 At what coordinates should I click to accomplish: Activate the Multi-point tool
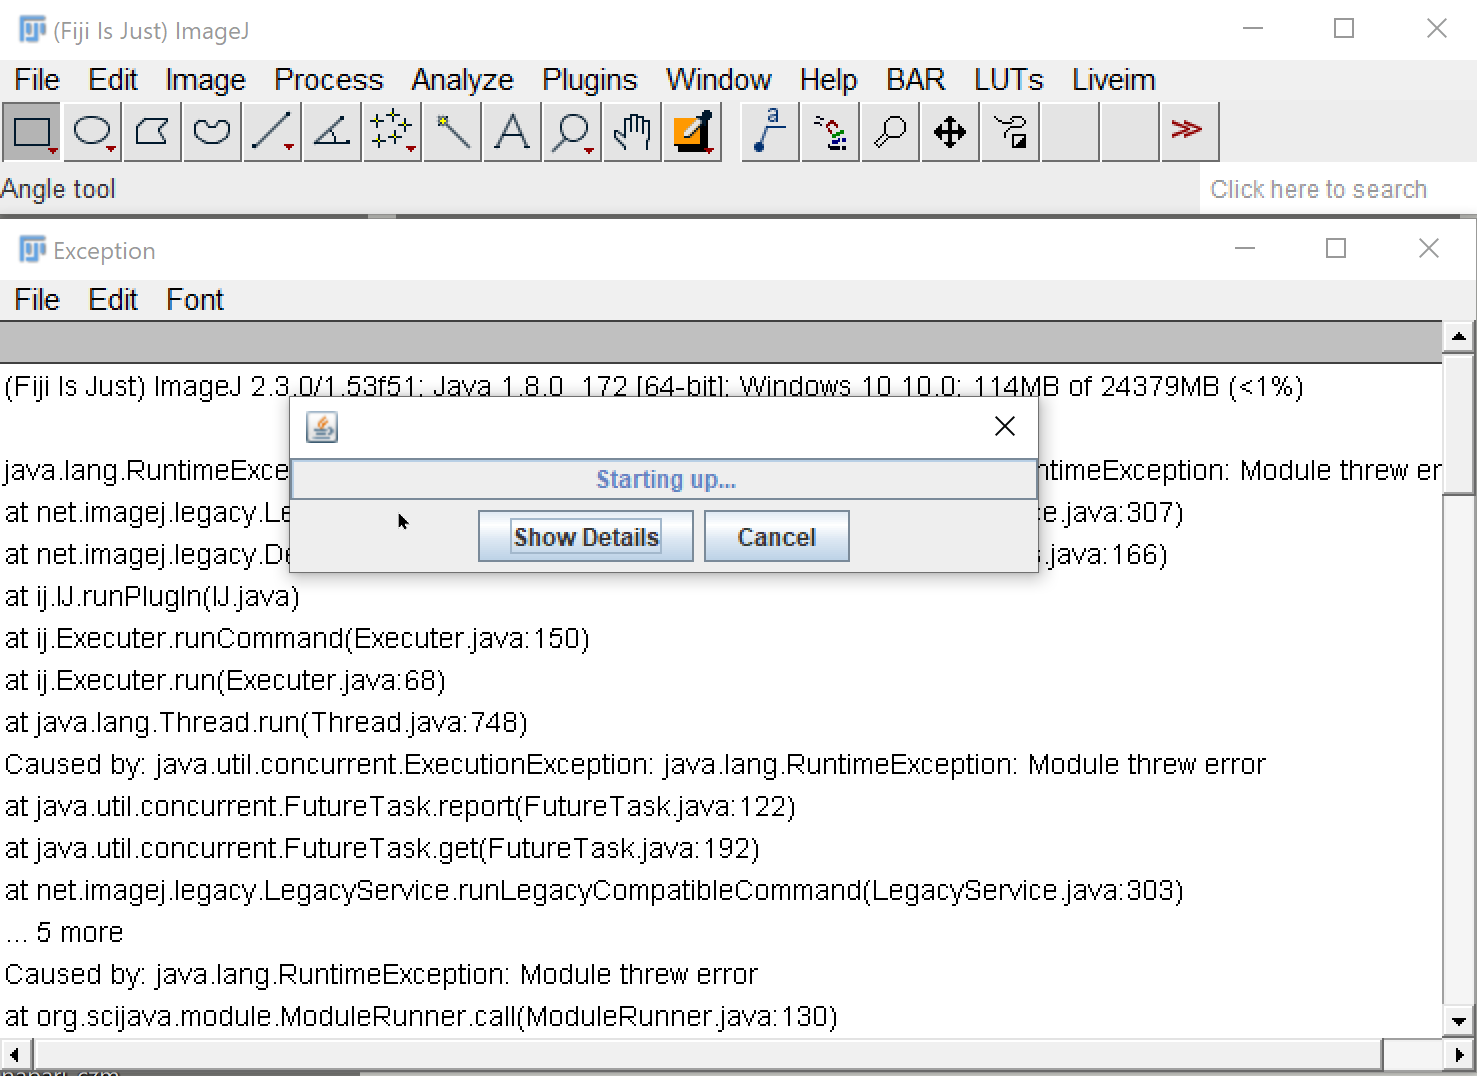point(388,129)
